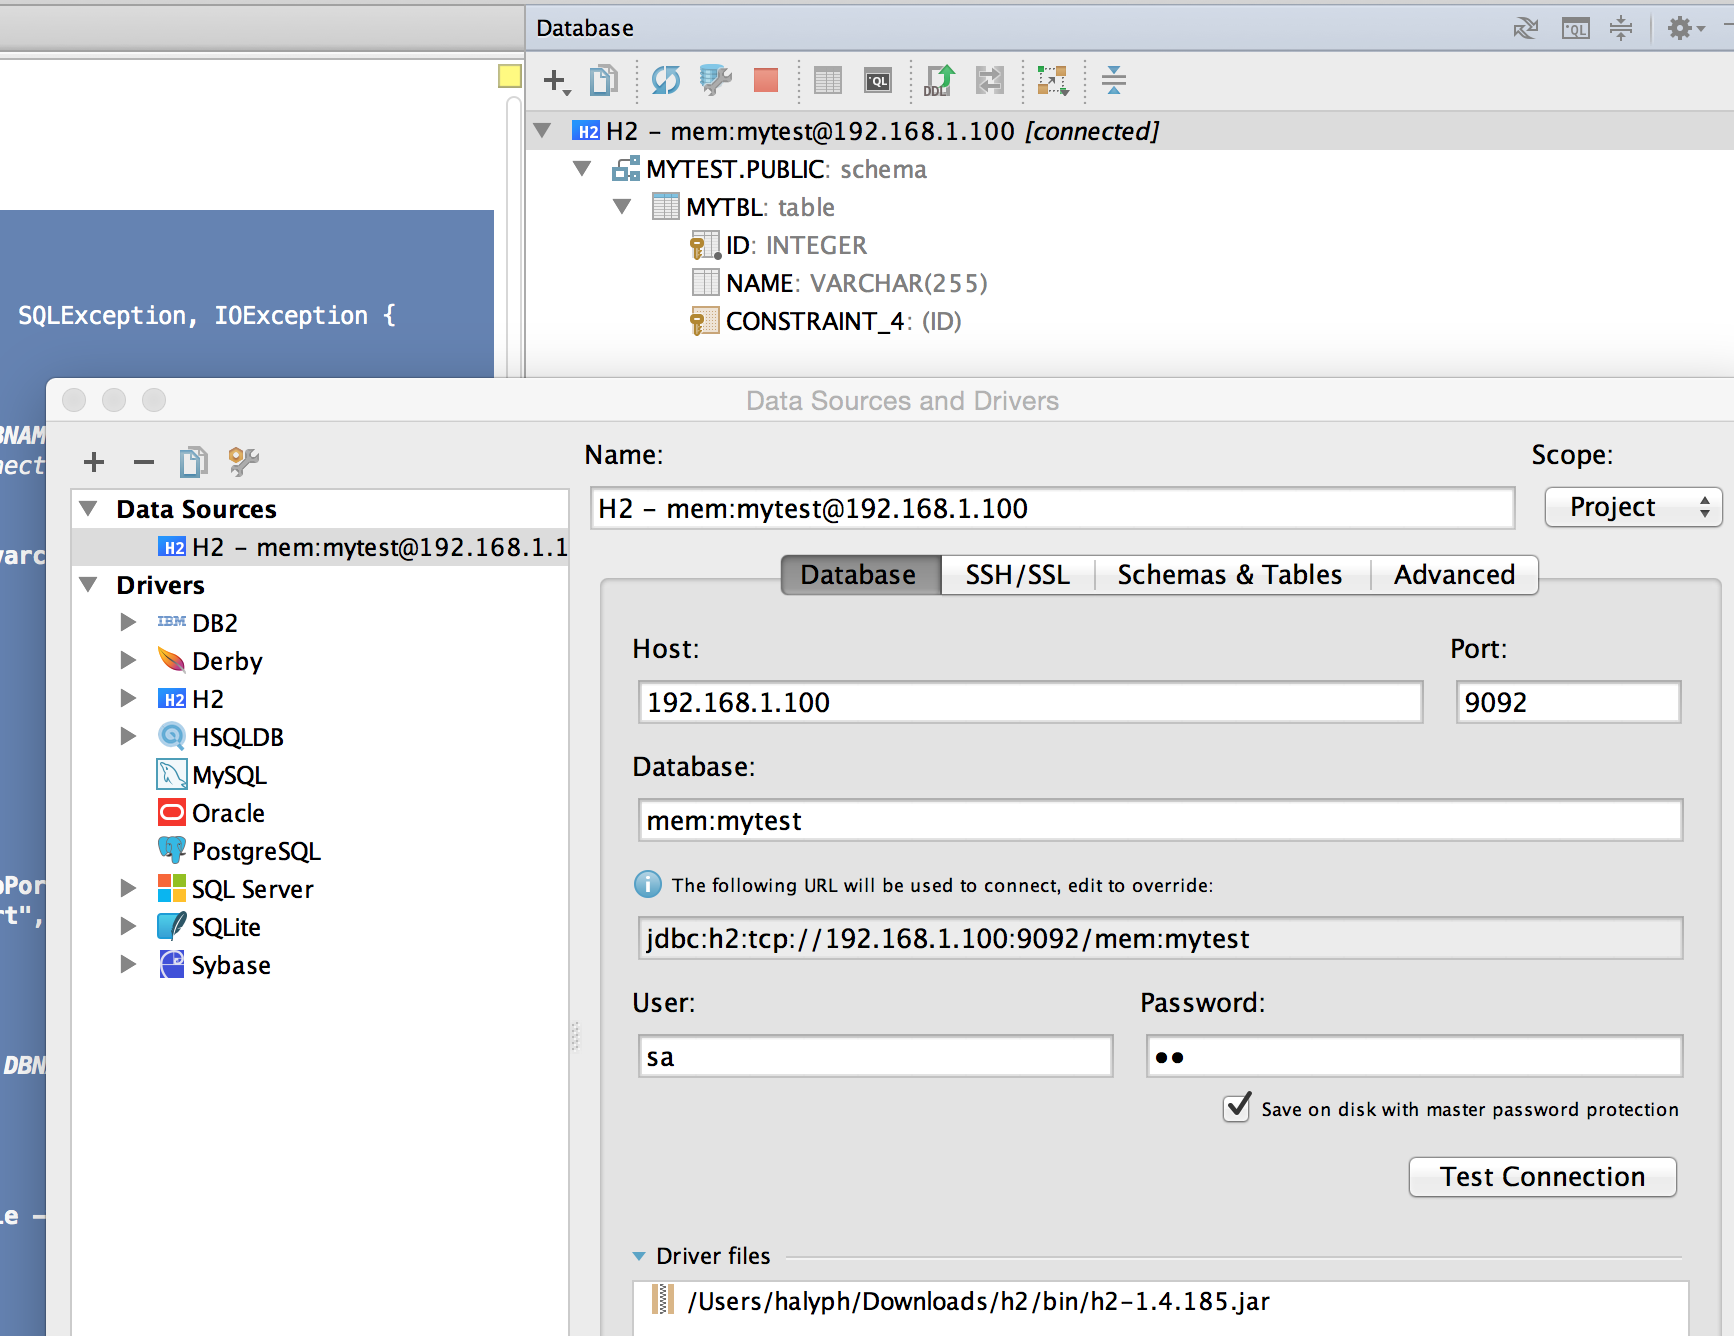Image resolution: width=1734 pixels, height=1336 pixels.
Task: Click the Password field
Action: 1414,1056
